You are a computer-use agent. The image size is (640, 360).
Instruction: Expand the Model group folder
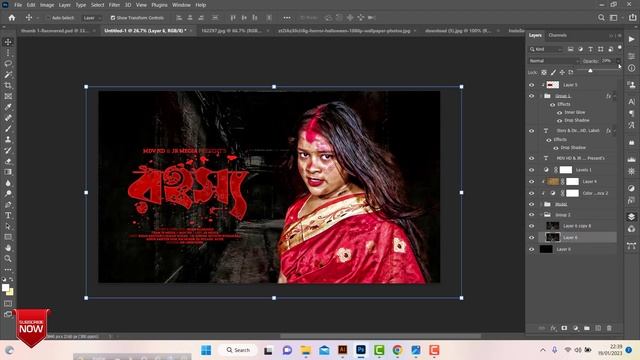tap(542, 204)
